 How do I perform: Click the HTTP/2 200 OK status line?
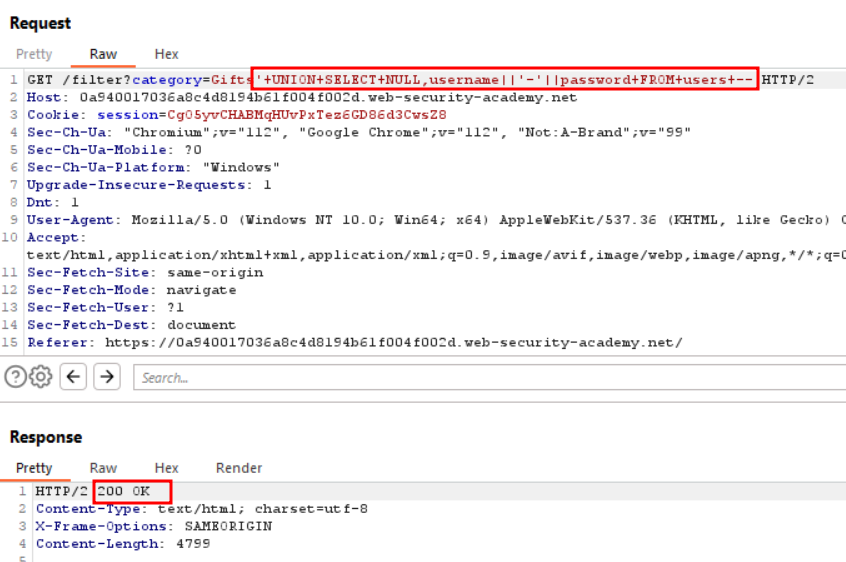[93, 491]
